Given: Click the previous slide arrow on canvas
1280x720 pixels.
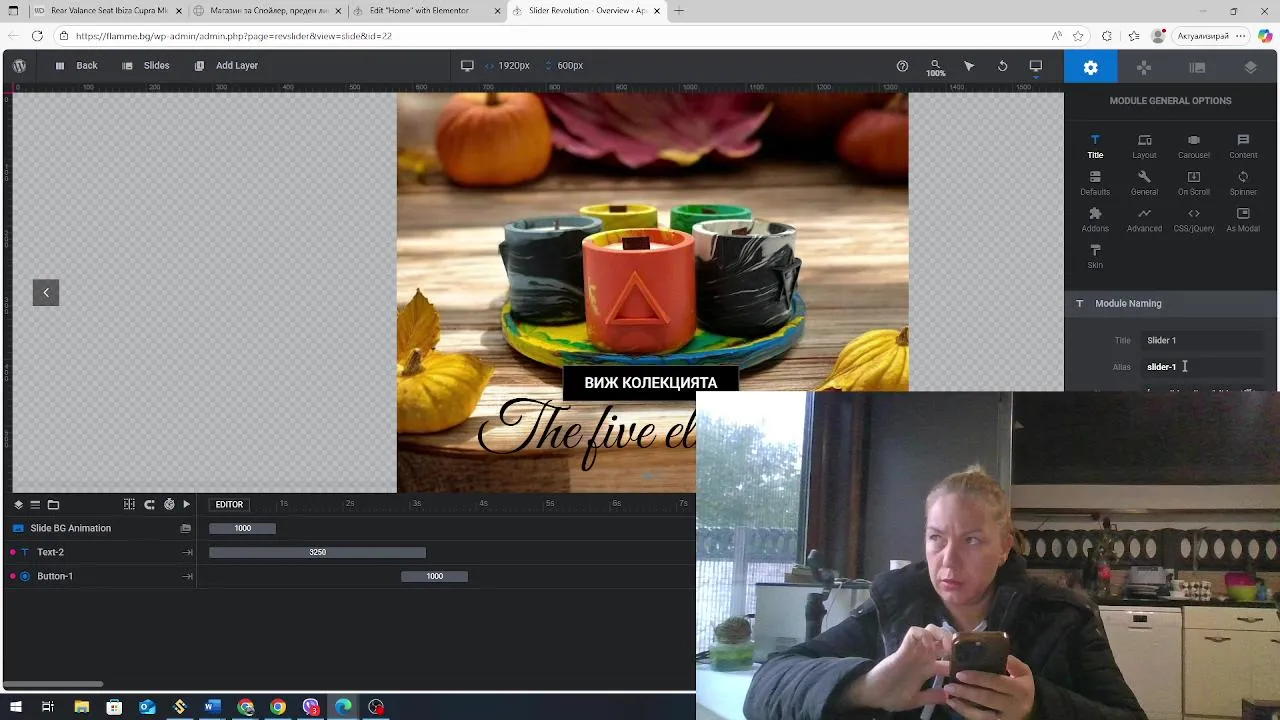Looking at the screenshot, I should tap(46, 292).
